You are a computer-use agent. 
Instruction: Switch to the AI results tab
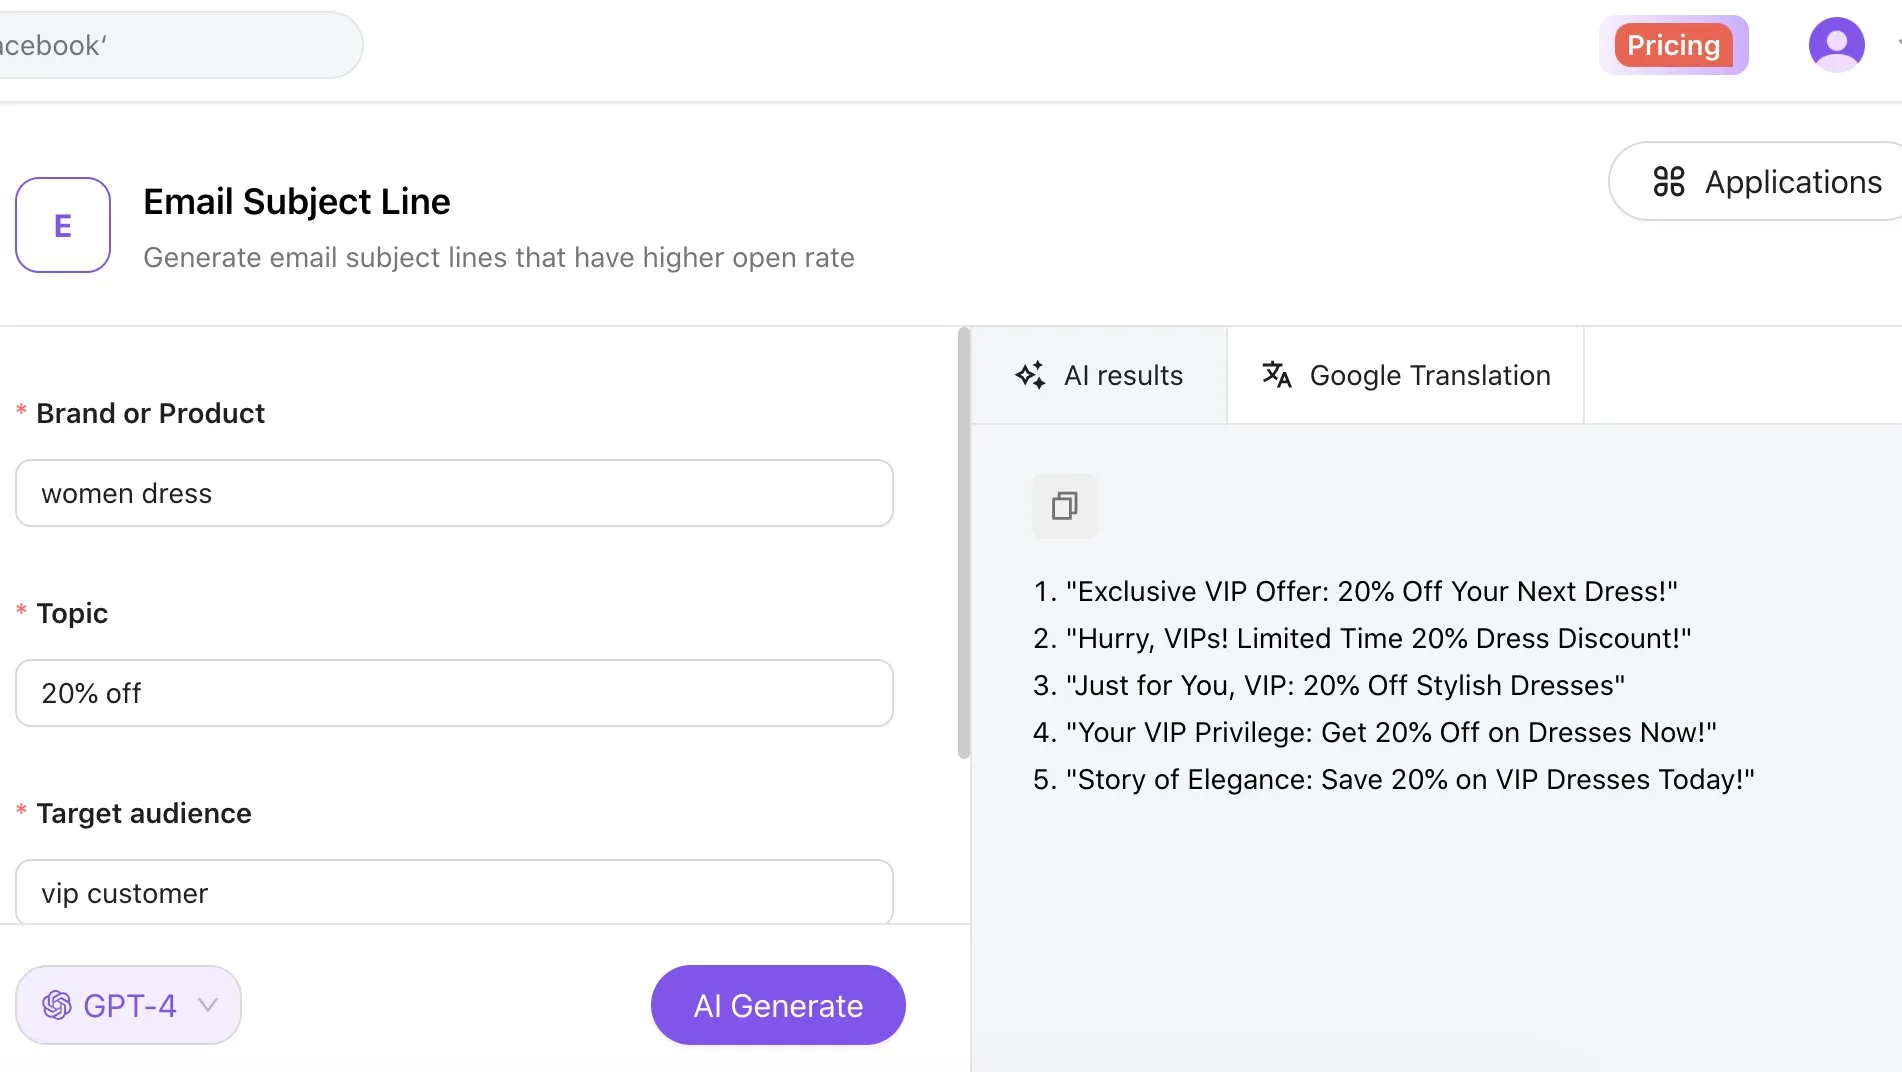[1100, 375]
